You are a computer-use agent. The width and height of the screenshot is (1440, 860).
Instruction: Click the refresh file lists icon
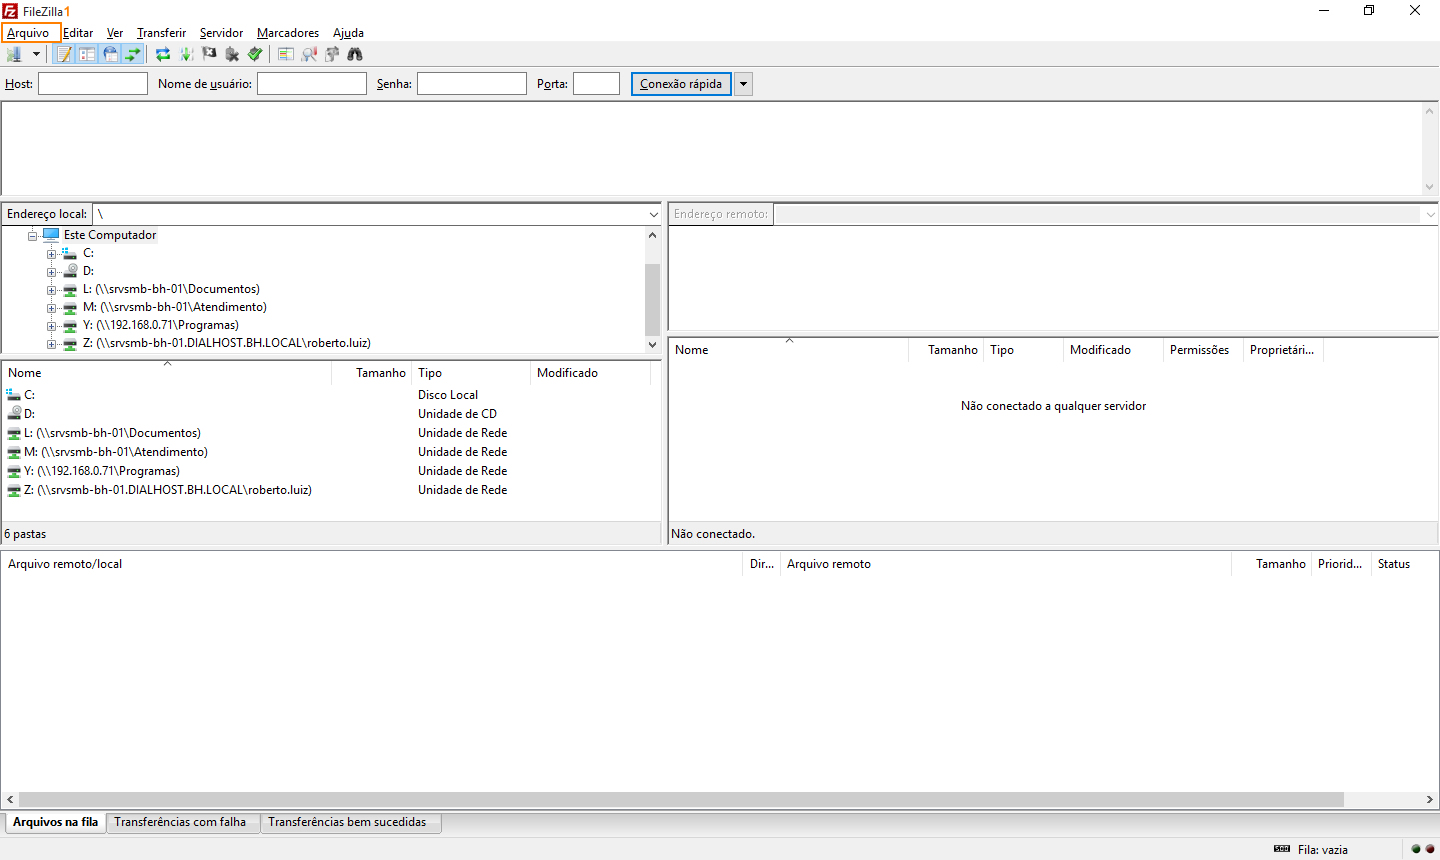[163, 54]
